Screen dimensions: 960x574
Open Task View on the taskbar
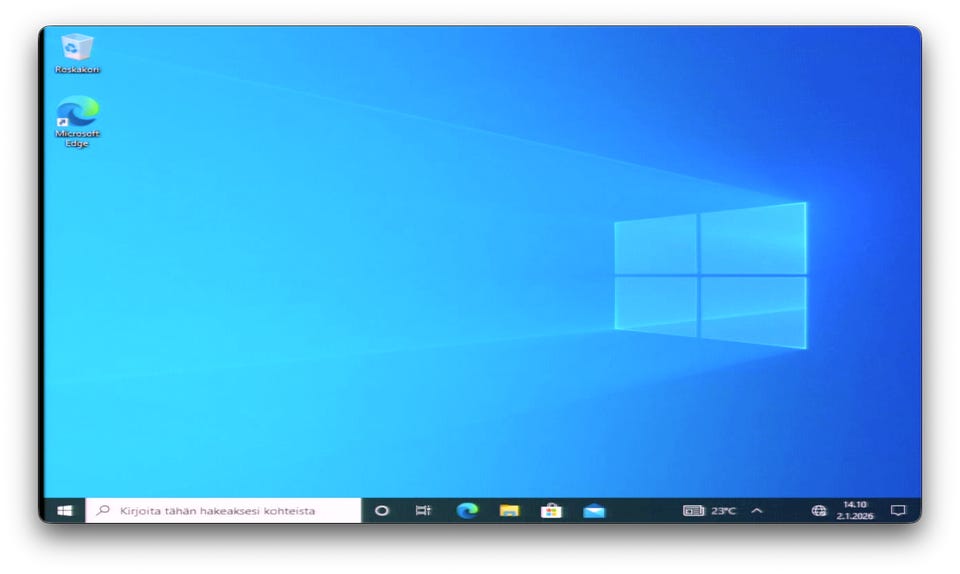click(x=423, y=510)
